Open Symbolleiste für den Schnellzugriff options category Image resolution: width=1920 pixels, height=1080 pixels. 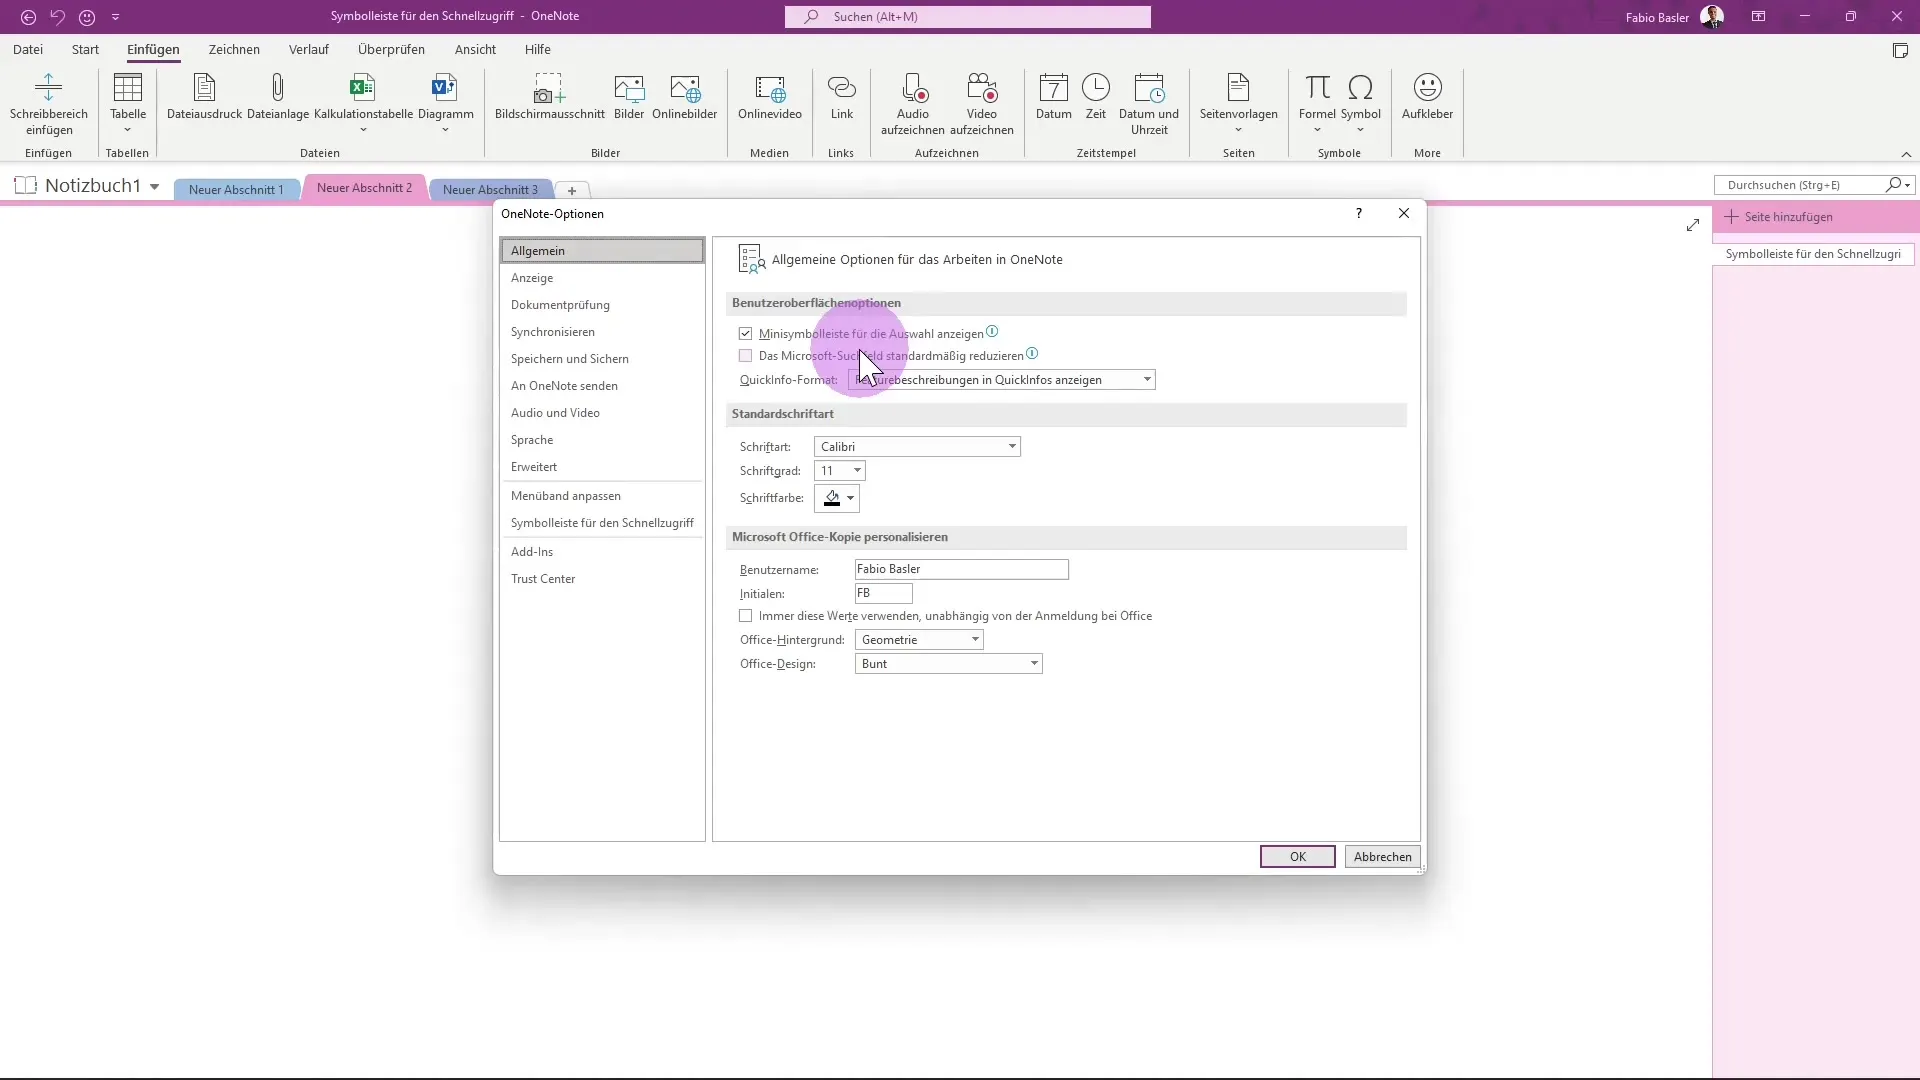pos(602,523)
